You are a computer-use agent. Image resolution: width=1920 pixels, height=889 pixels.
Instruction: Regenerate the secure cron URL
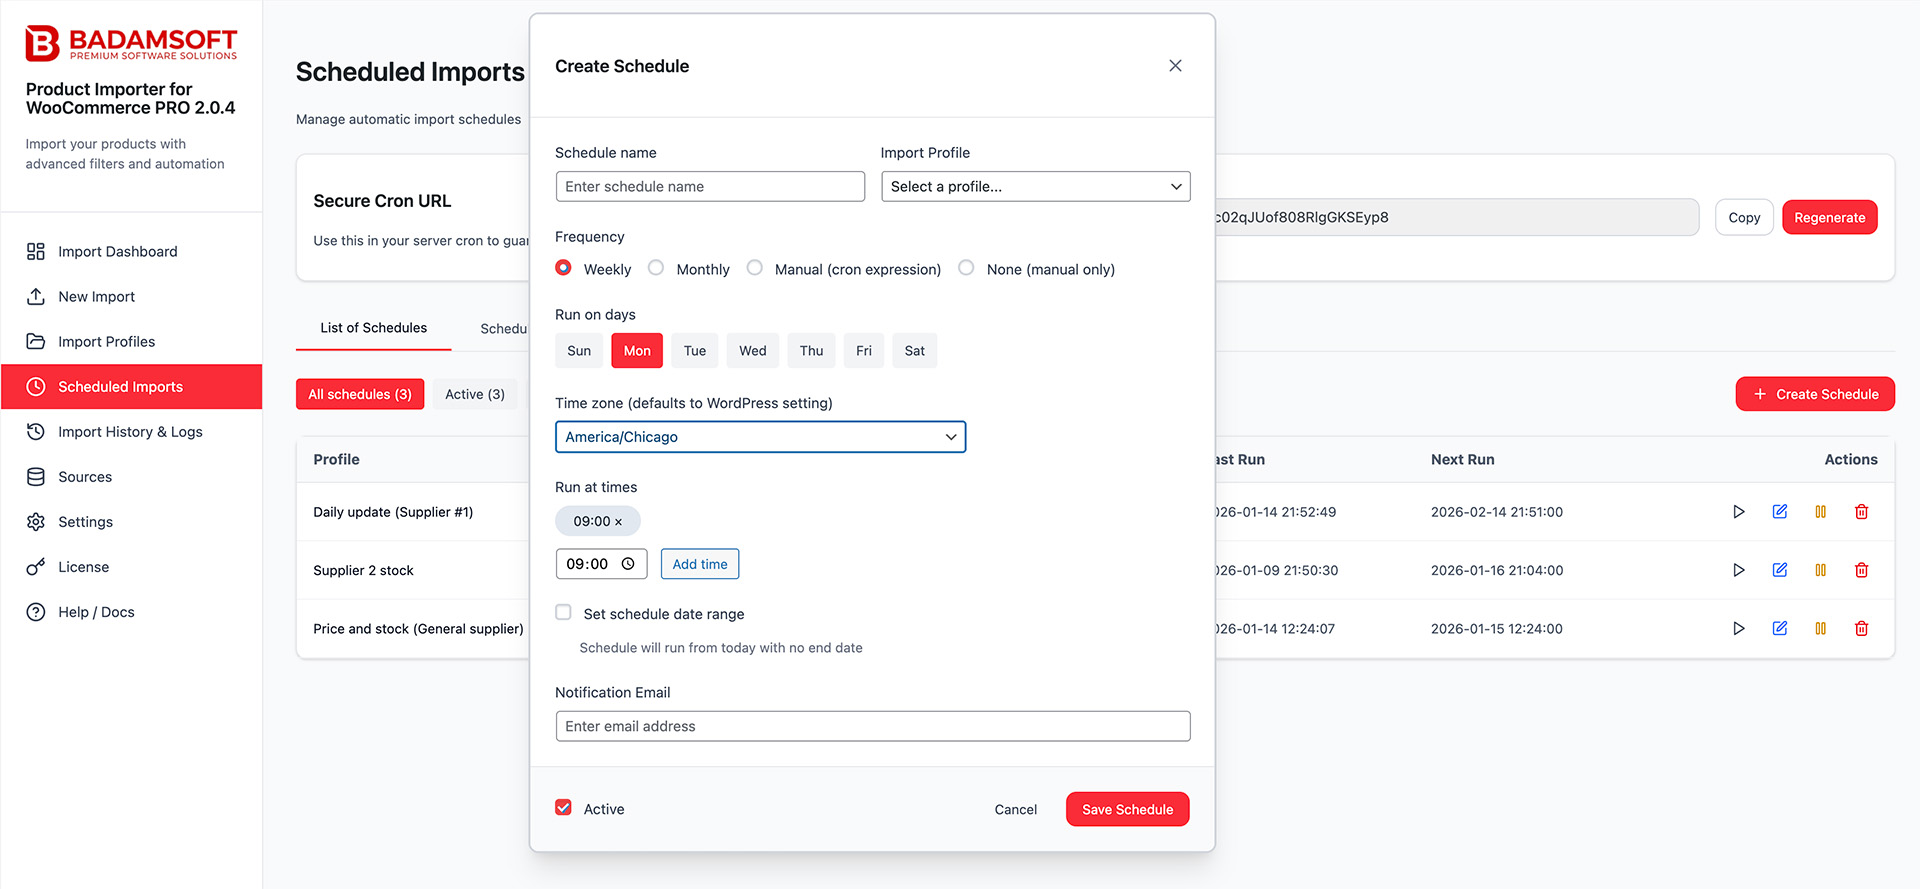pyautogui.click(x=1830, y=218)
